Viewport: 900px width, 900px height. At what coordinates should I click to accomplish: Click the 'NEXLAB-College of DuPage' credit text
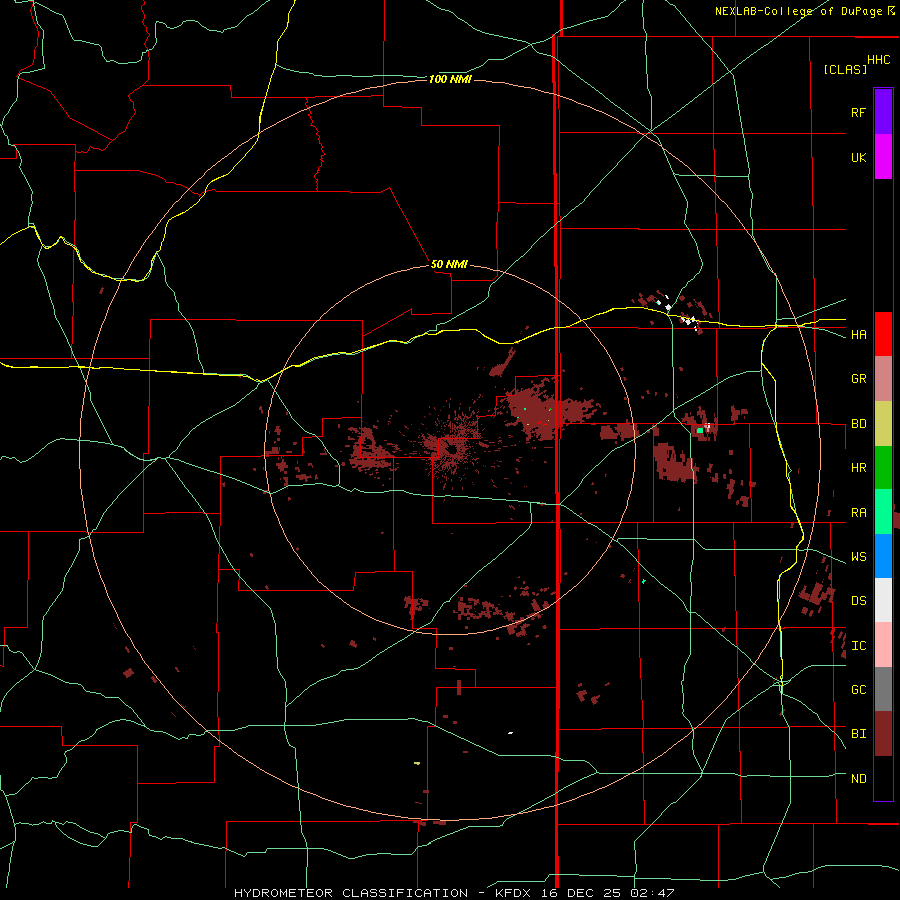click(x=800, y=11)
